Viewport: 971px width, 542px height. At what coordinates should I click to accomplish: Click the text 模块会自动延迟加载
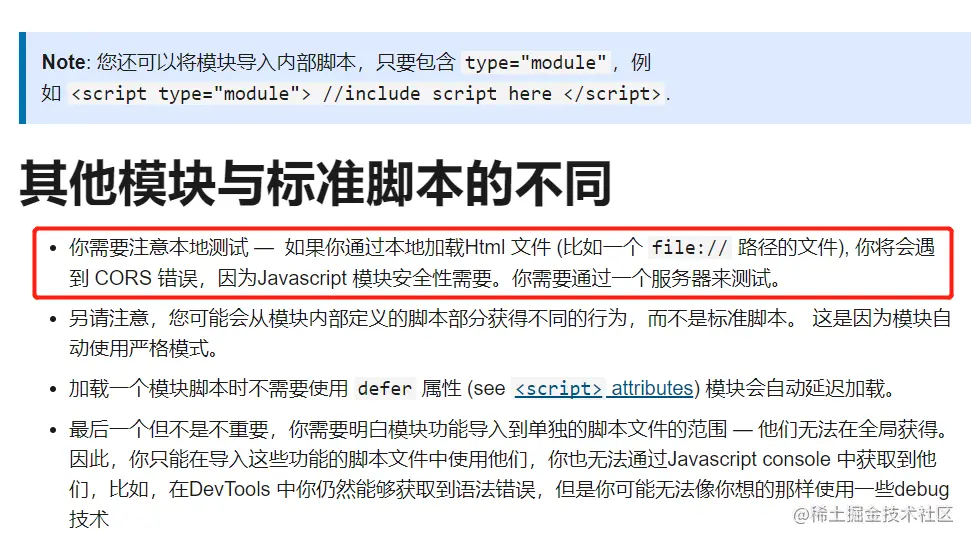(795, 388)
